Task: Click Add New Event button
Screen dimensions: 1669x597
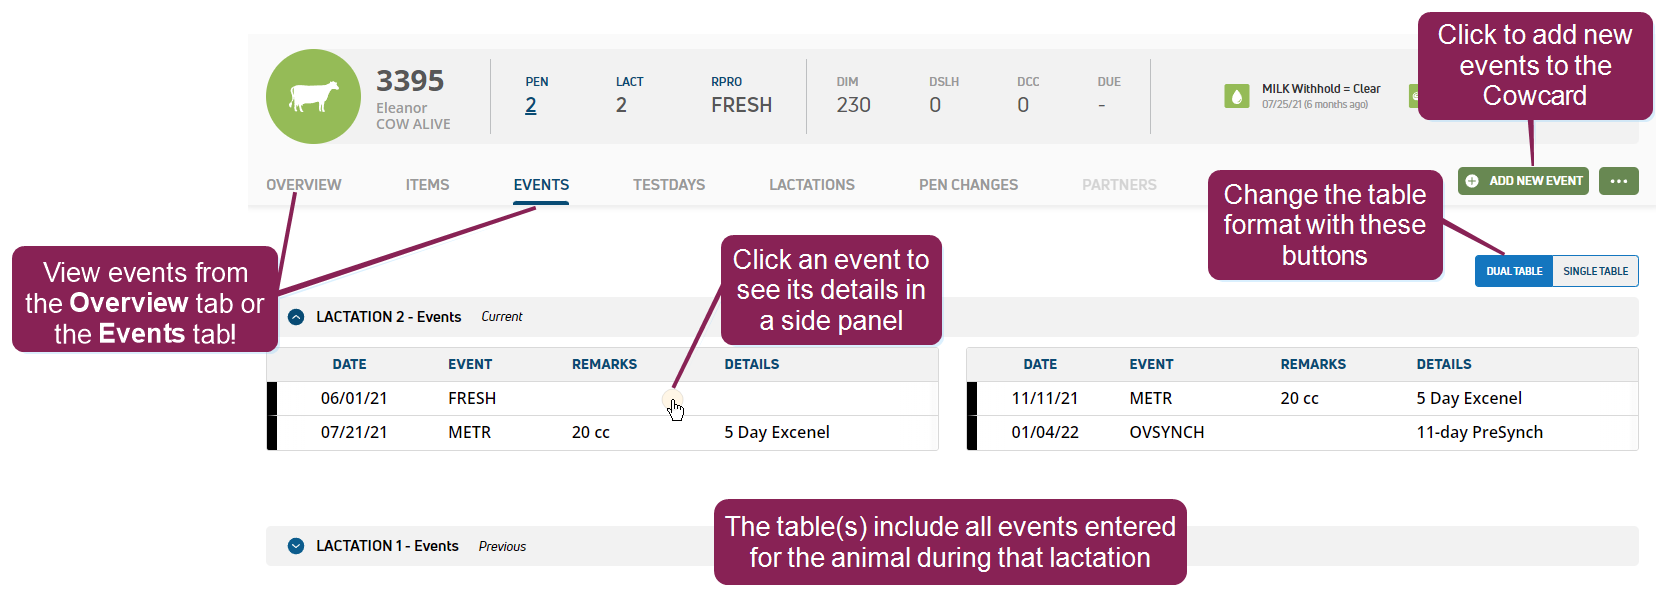Action: (x=1523, y=181)
